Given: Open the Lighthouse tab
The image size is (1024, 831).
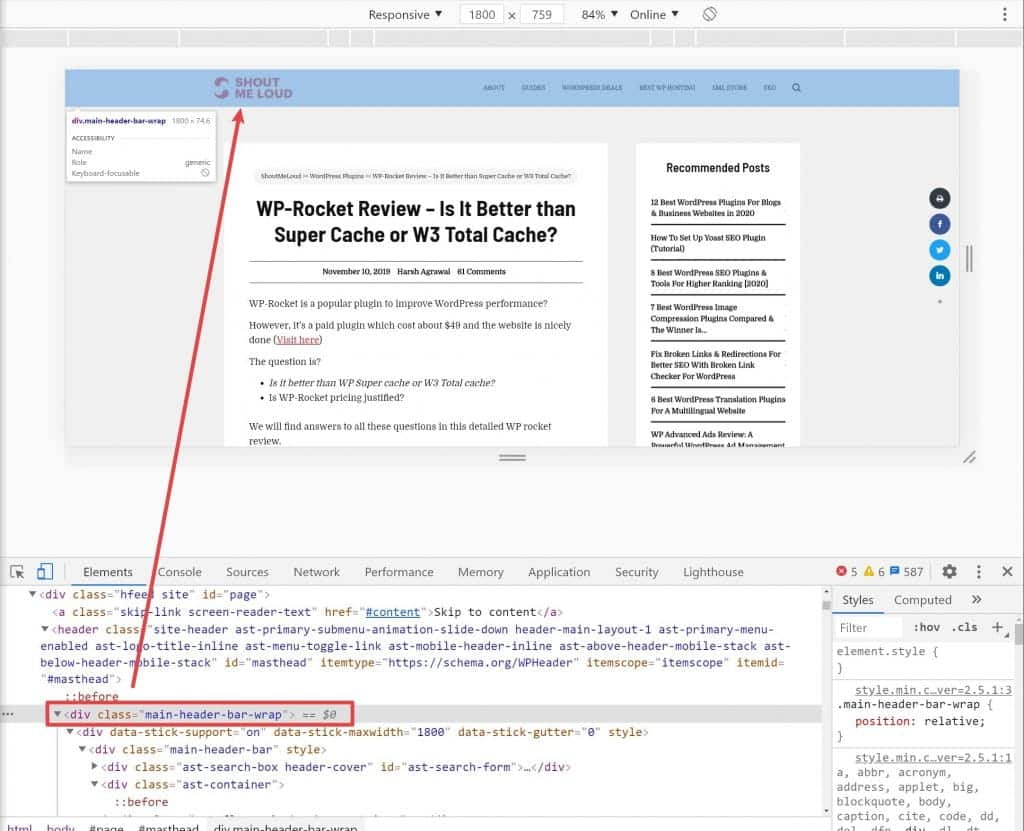Looking at the screenshot, I should click(x=713, y=572).
